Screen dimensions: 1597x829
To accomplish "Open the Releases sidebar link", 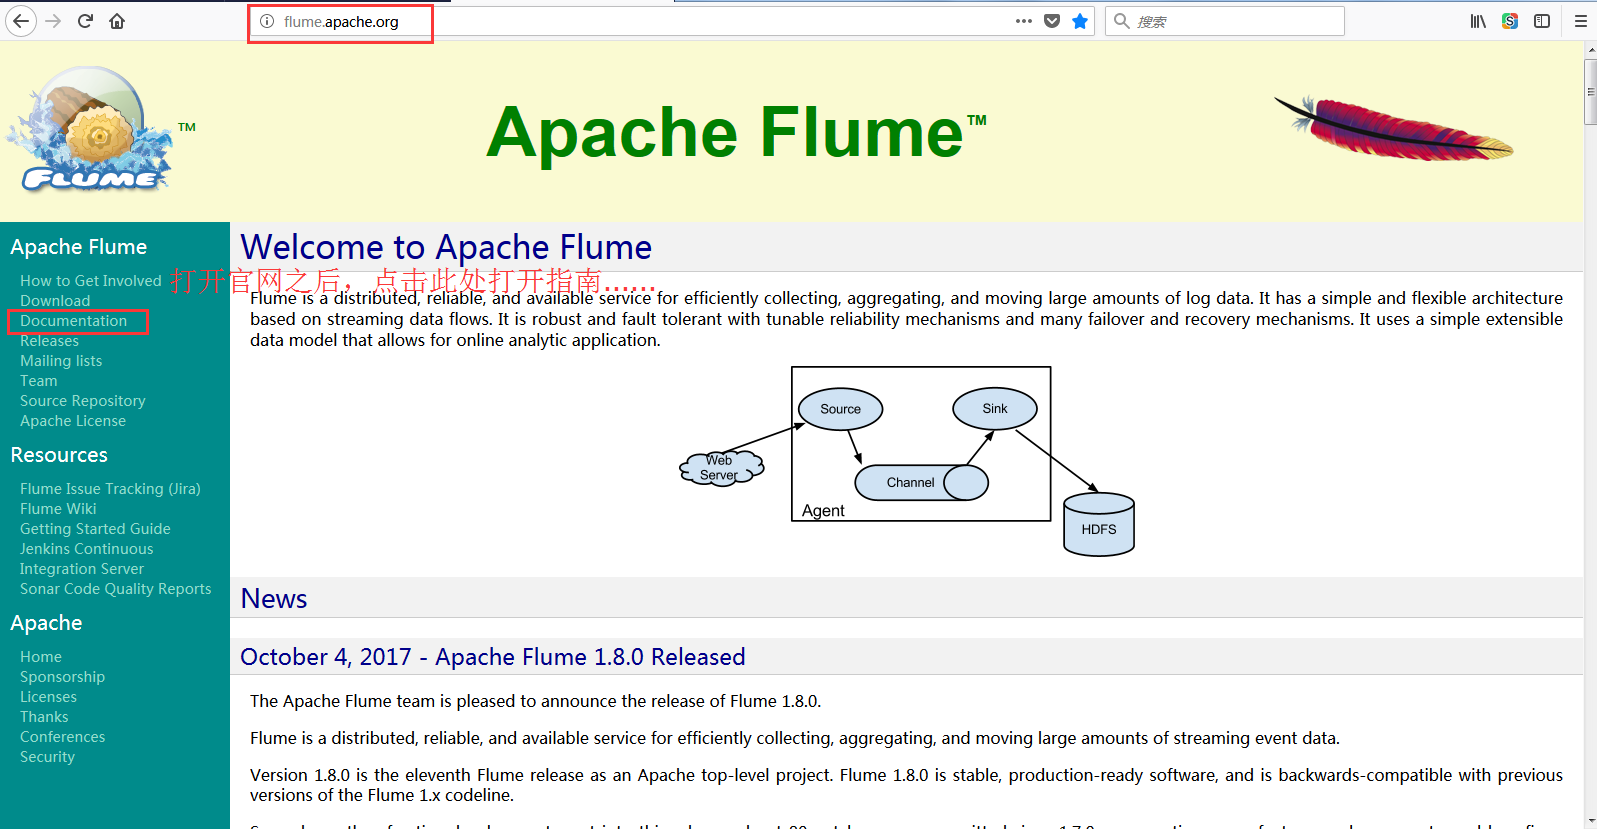I will coord(49,341).
